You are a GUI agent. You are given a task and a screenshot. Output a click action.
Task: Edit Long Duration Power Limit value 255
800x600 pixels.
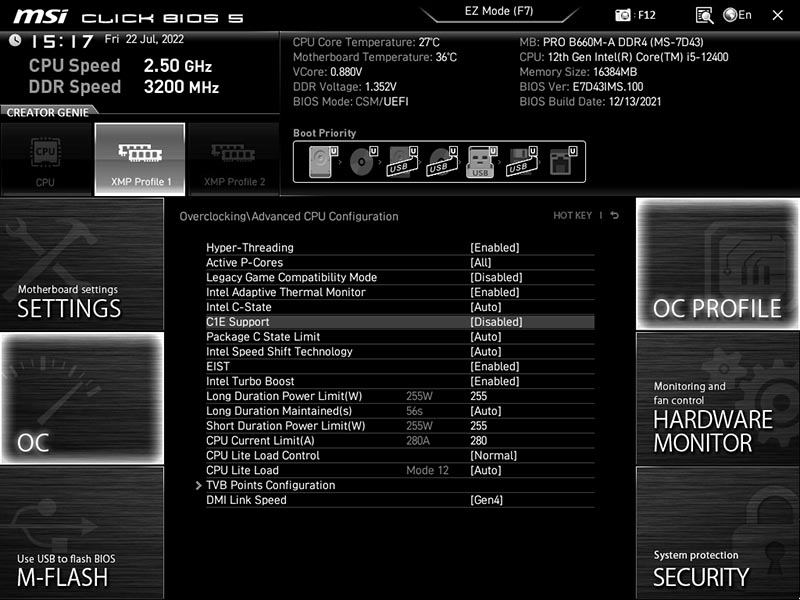tap(479, 396)
